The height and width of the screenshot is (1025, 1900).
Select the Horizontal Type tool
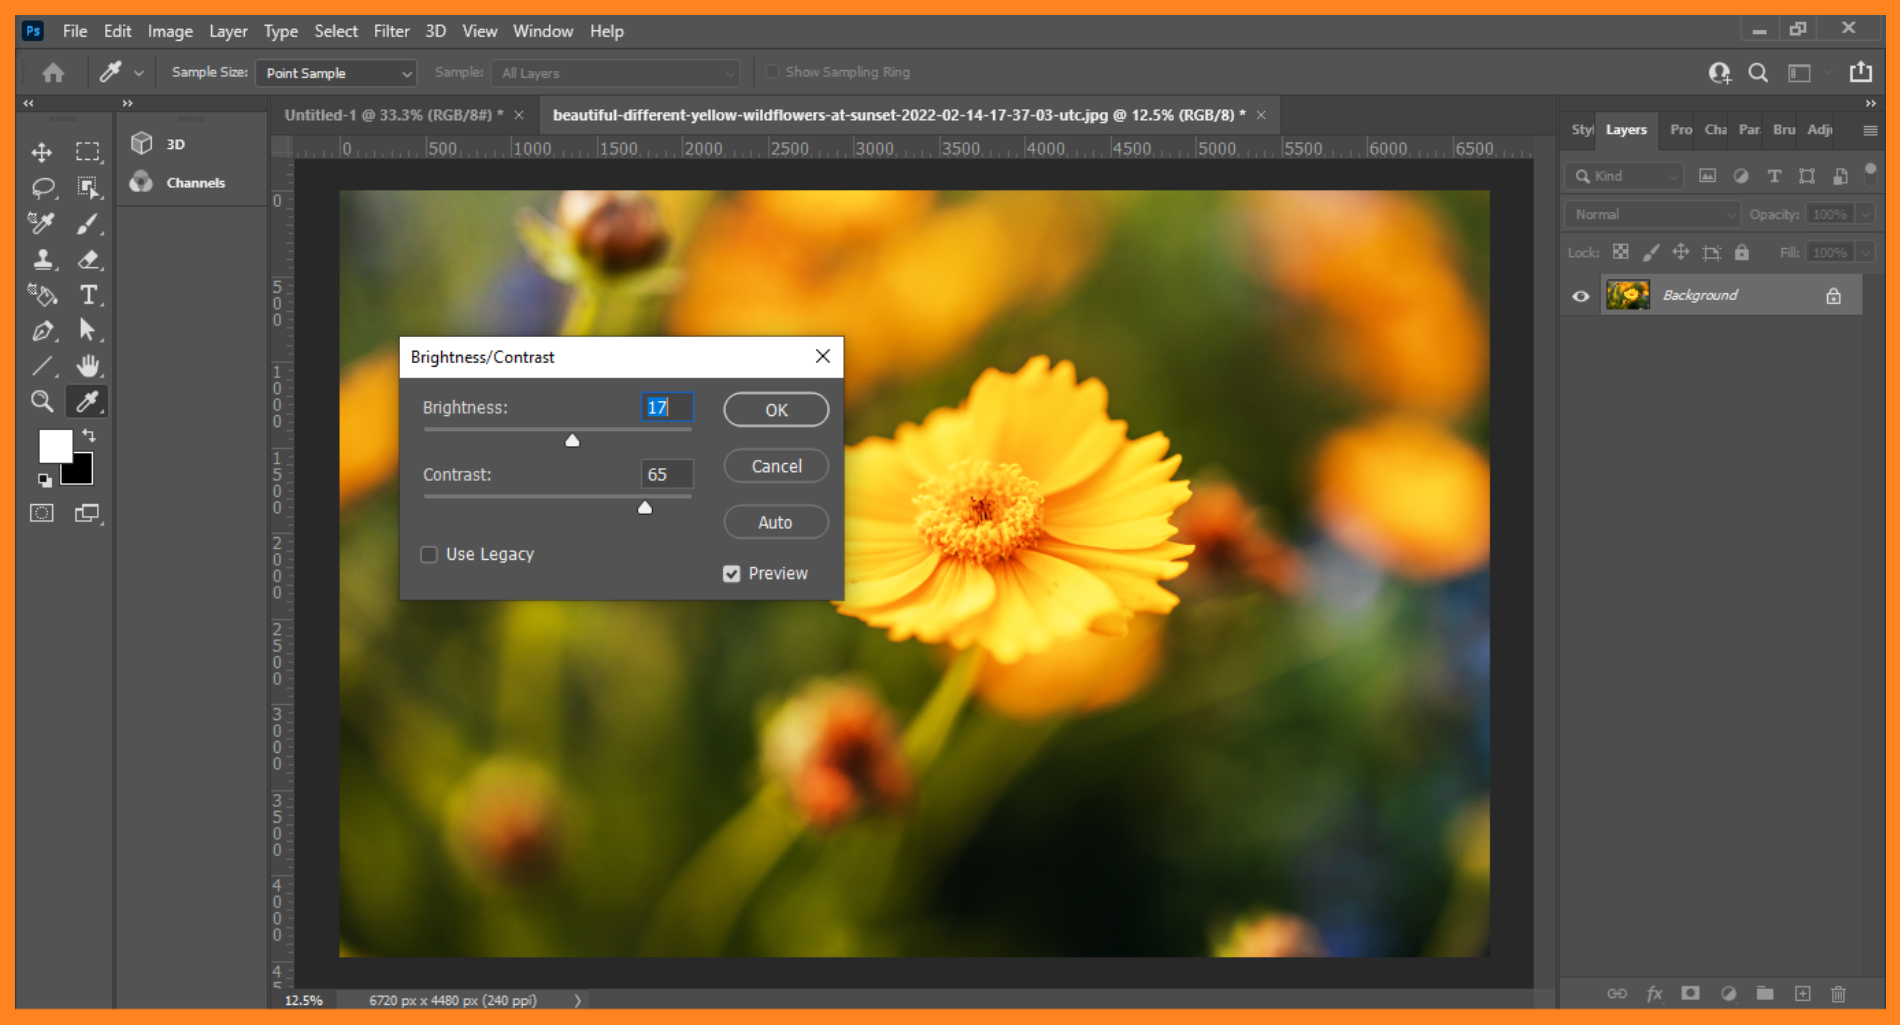point(88,295)
